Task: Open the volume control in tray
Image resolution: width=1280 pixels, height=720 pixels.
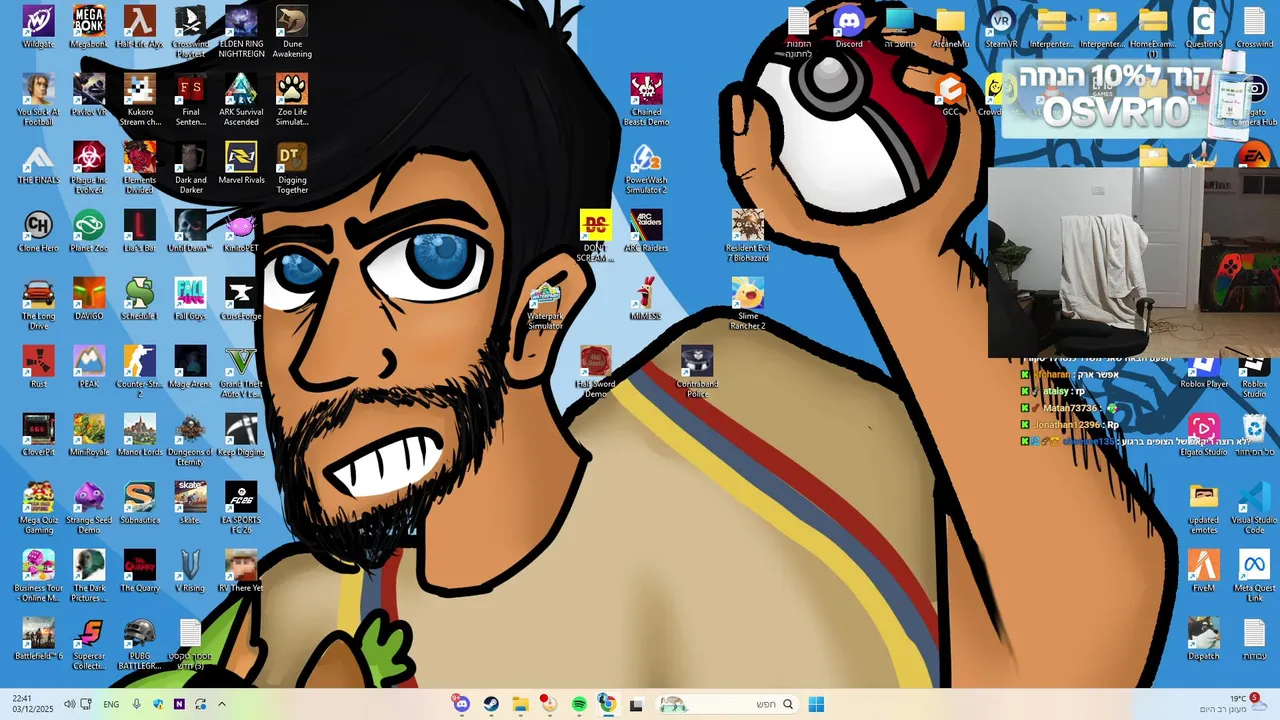Action: coord(69,704)
